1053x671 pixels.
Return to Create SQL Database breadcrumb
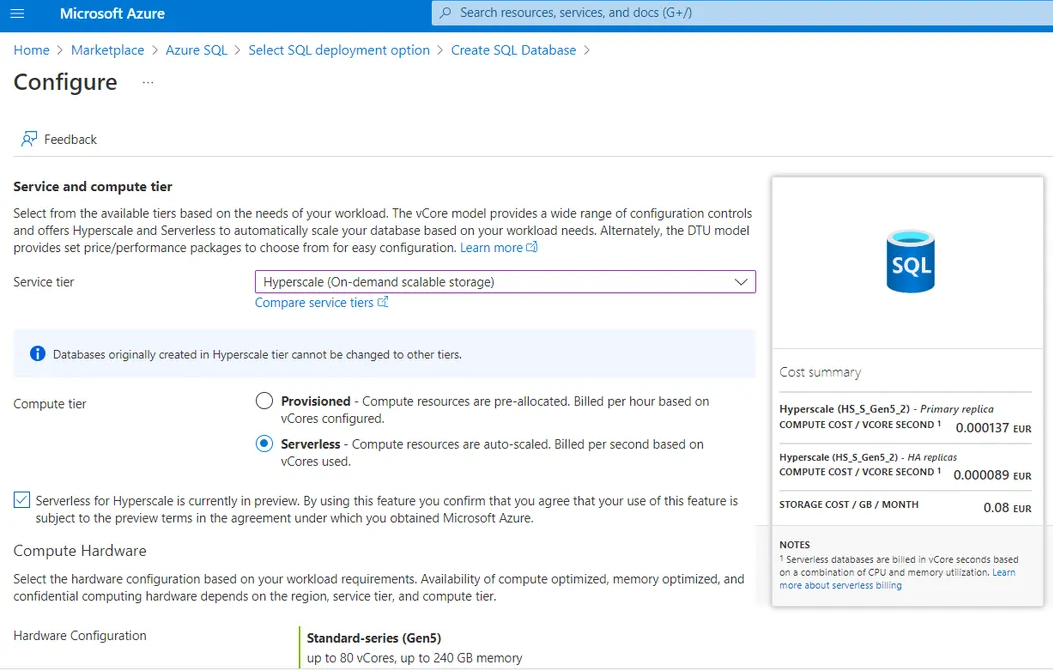(513, 50)
